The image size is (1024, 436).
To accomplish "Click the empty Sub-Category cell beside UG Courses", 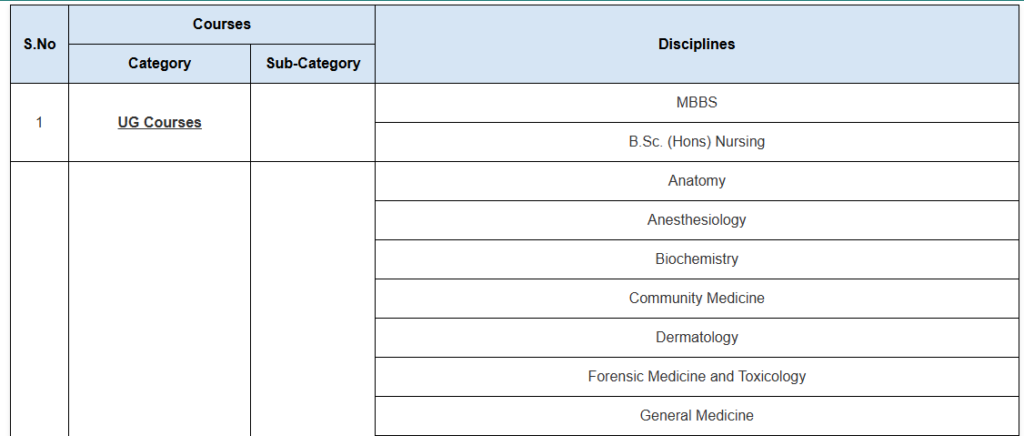I will tap(312, 122).
